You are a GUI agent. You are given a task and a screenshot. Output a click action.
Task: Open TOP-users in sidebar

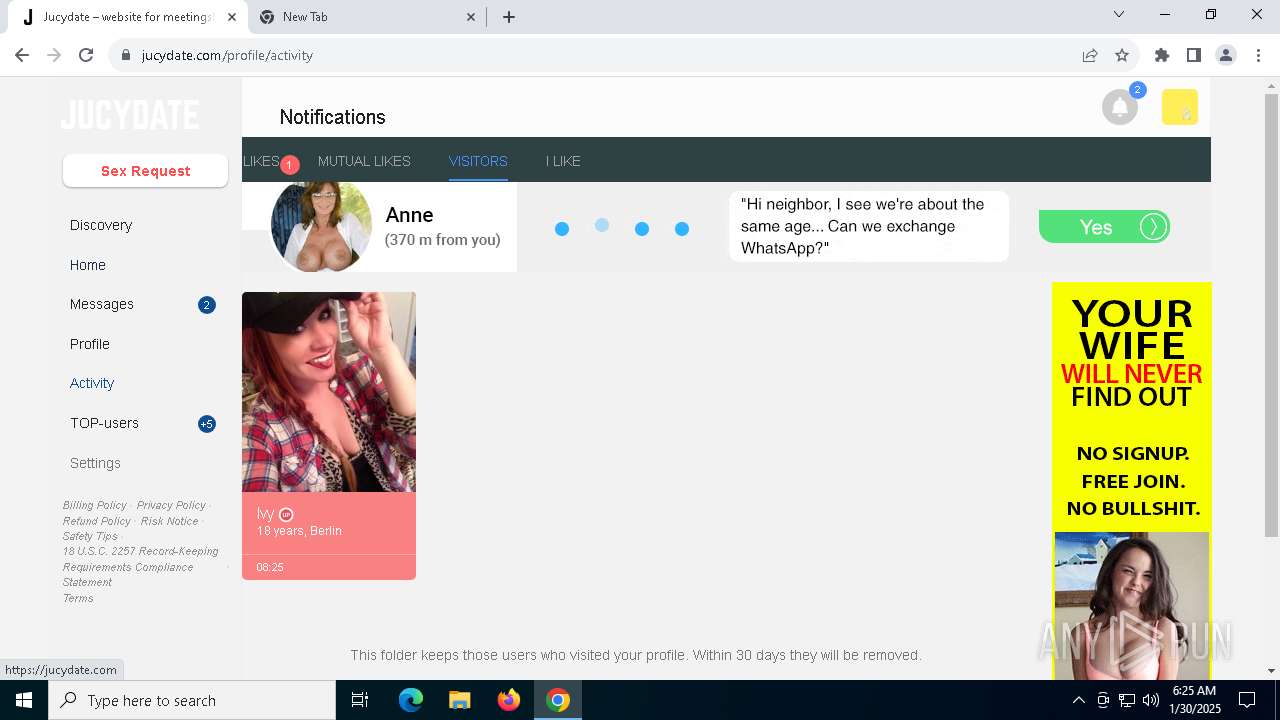(x=104, y=423)
